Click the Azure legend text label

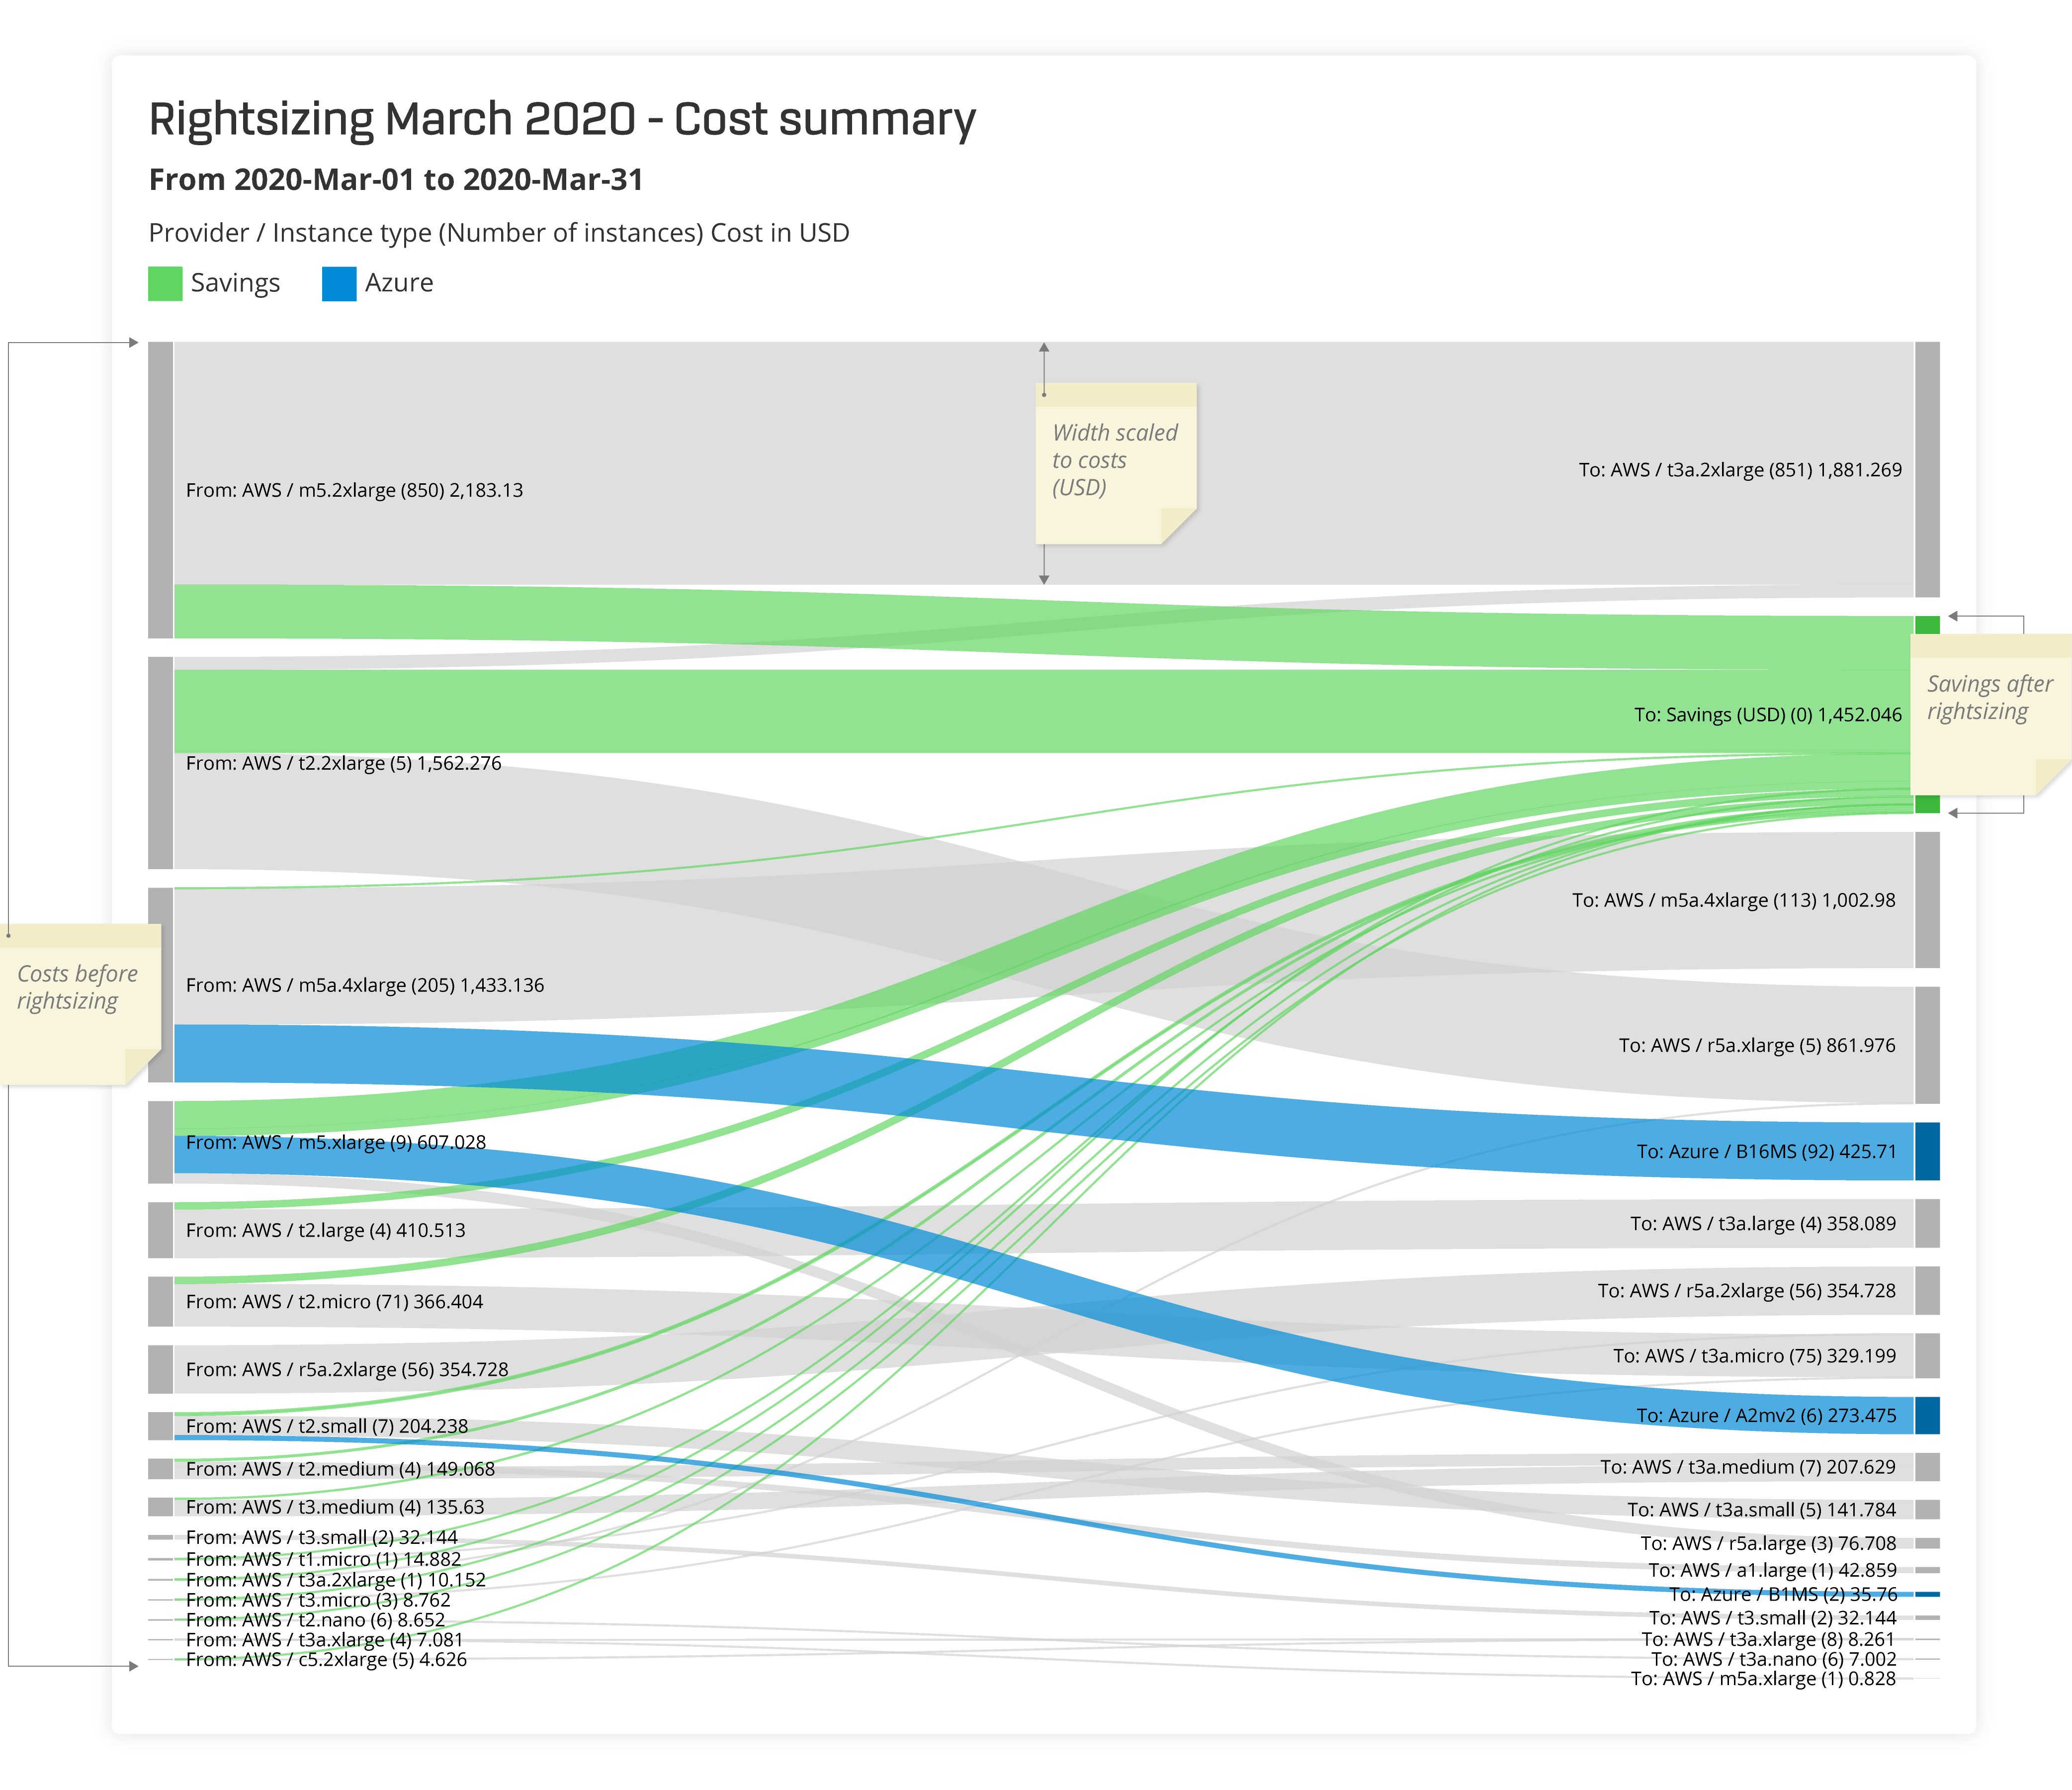[399, 283]
